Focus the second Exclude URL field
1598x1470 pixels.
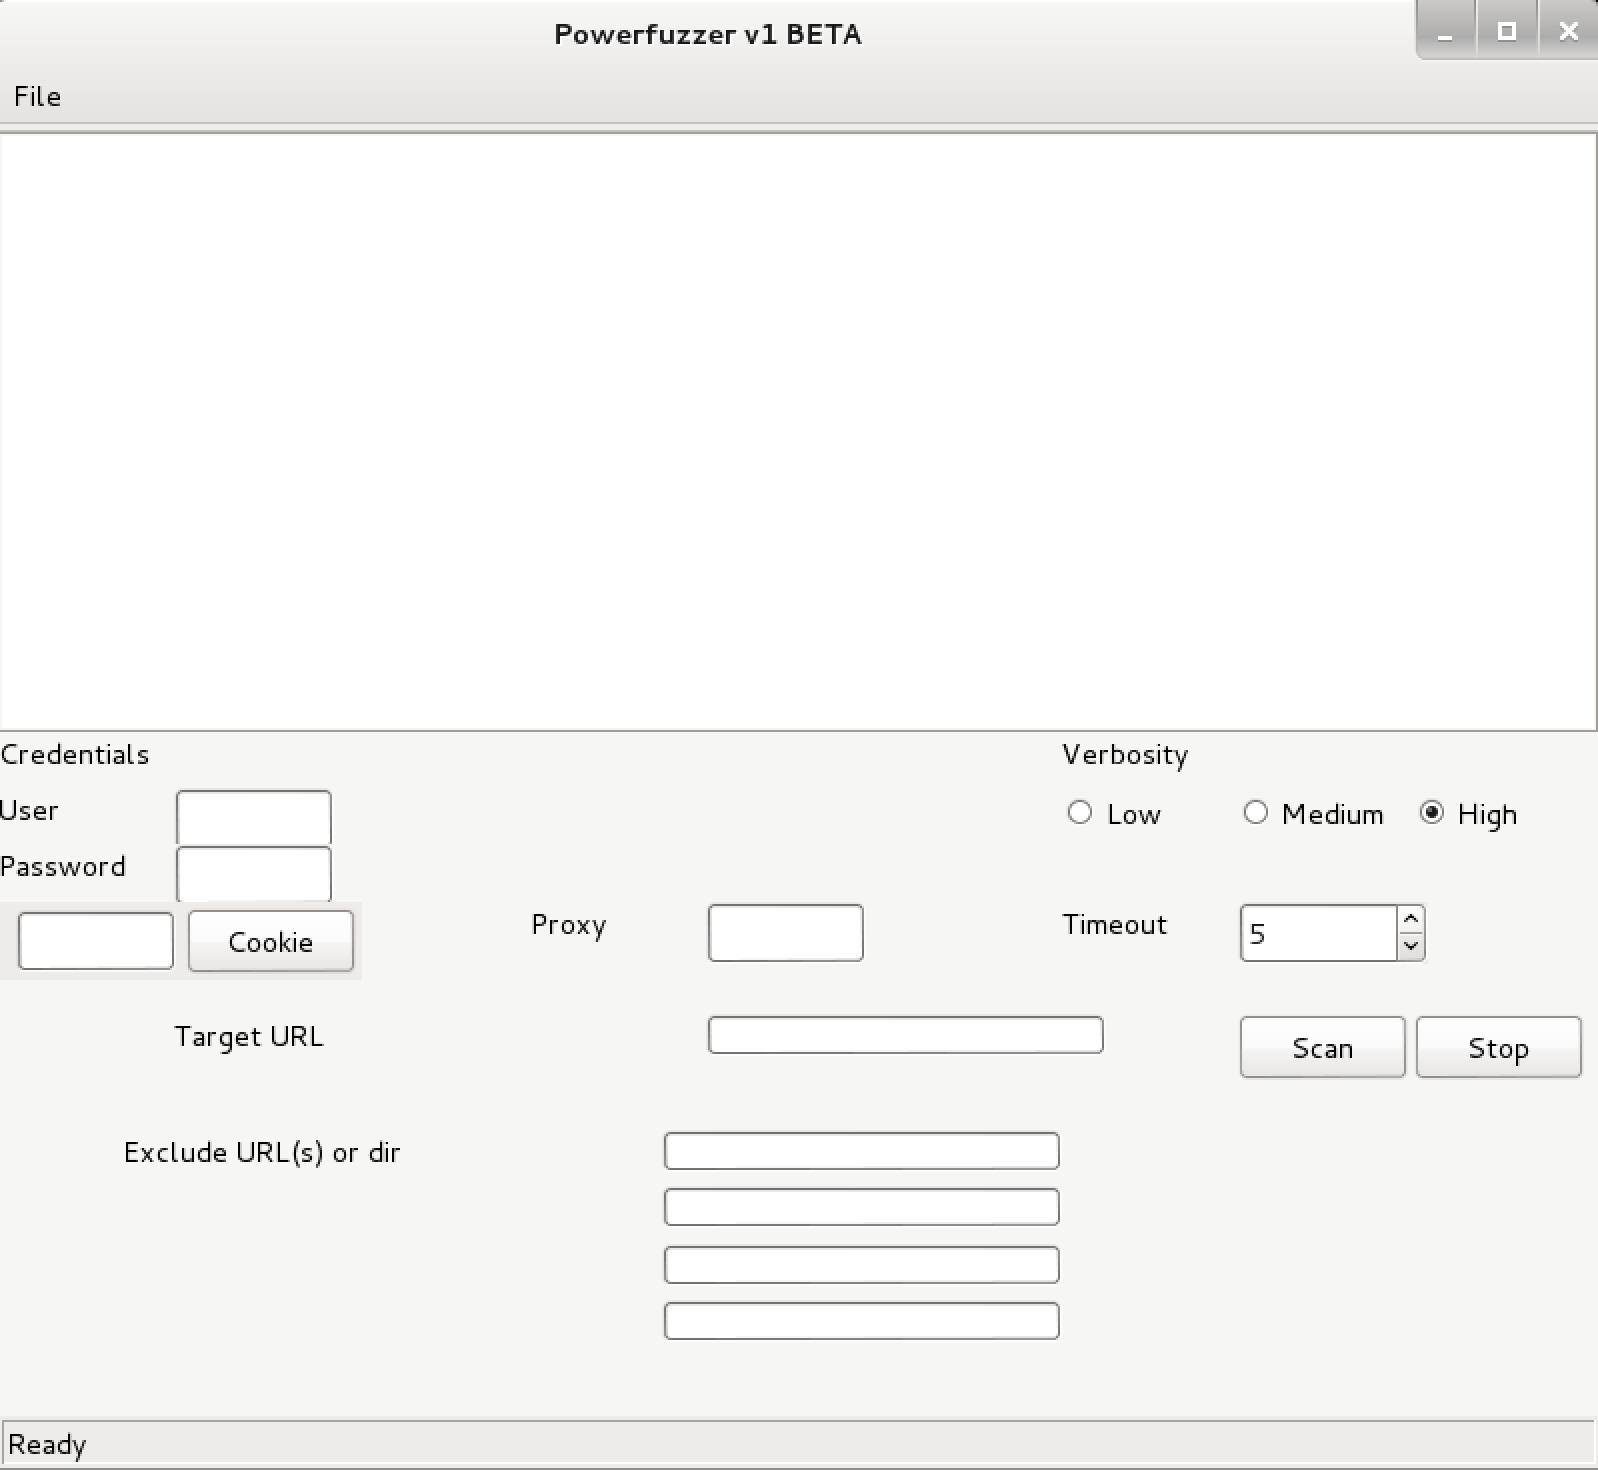click(862, 1207)
